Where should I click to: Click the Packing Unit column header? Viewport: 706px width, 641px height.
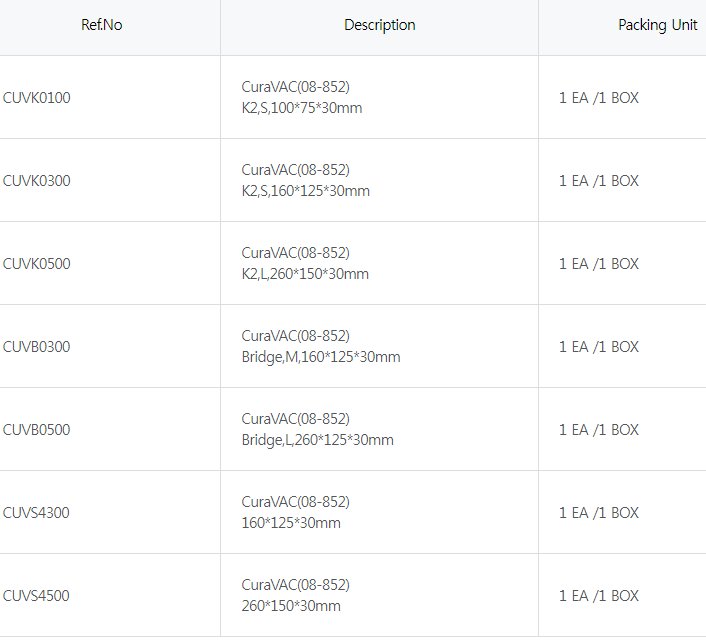(x=657, y=25)
